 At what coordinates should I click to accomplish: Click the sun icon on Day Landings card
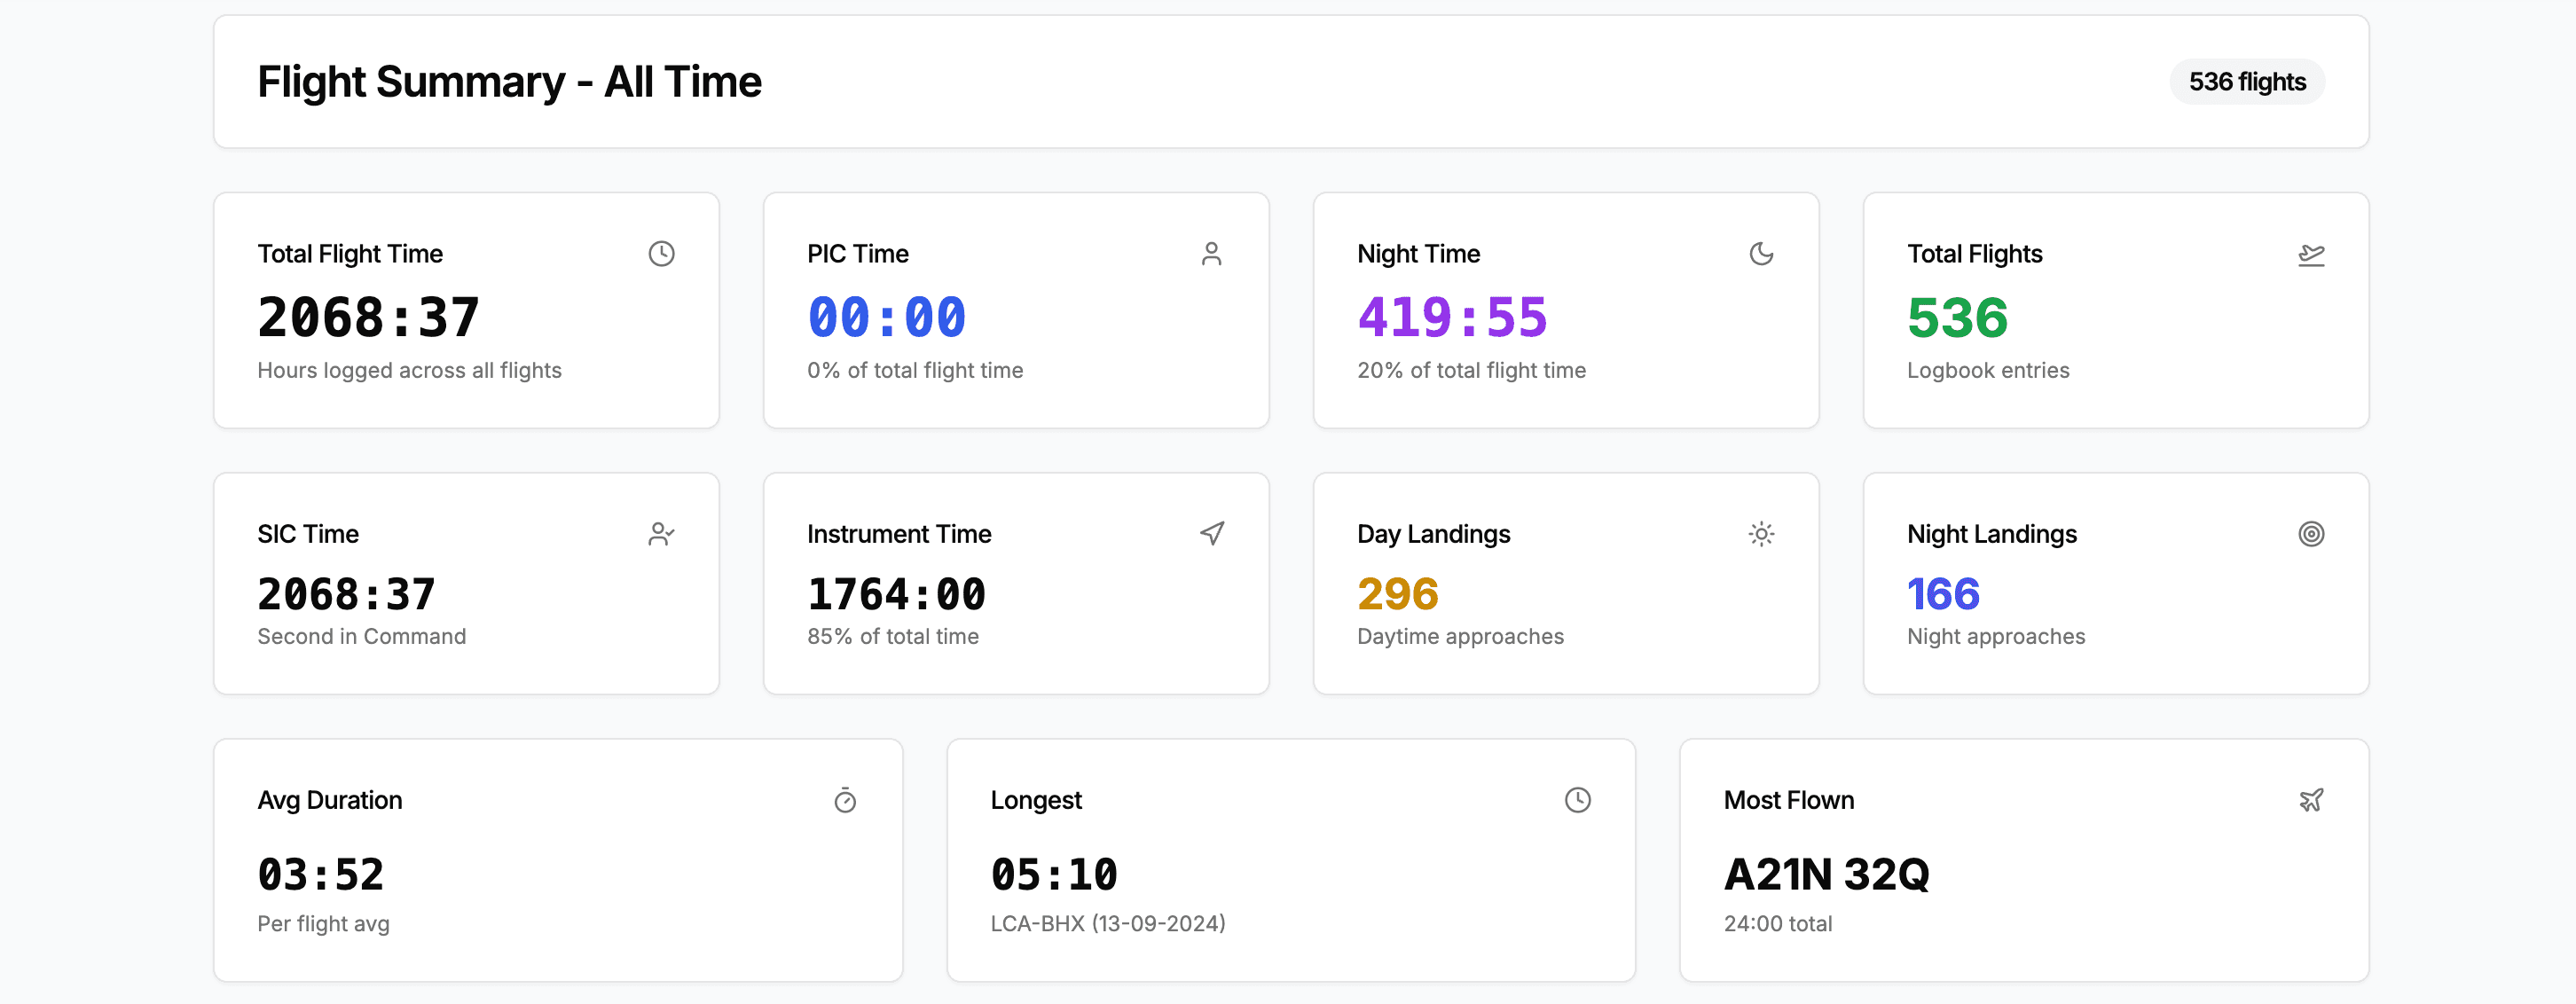1763,534
